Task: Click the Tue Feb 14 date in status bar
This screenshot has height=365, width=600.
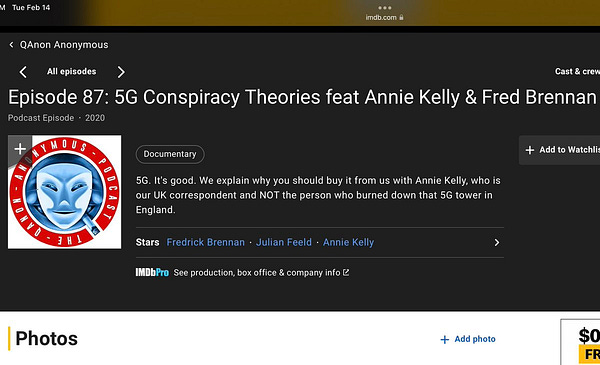Action: (31, 8)
